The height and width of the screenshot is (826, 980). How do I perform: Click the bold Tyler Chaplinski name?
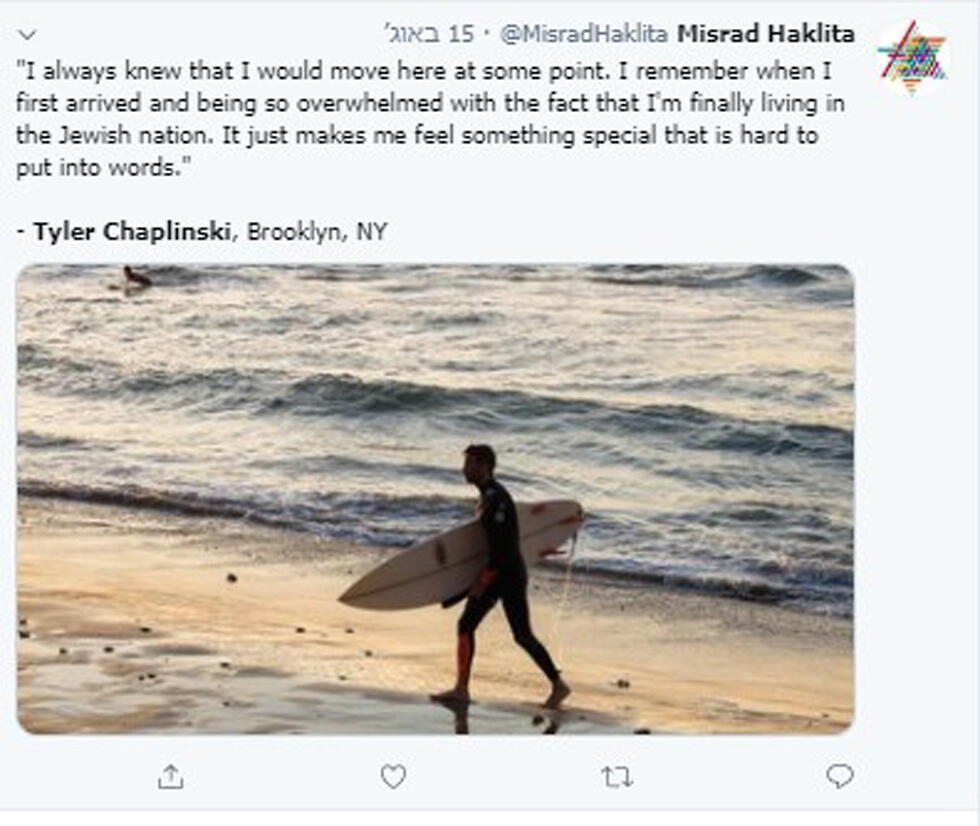132,232
